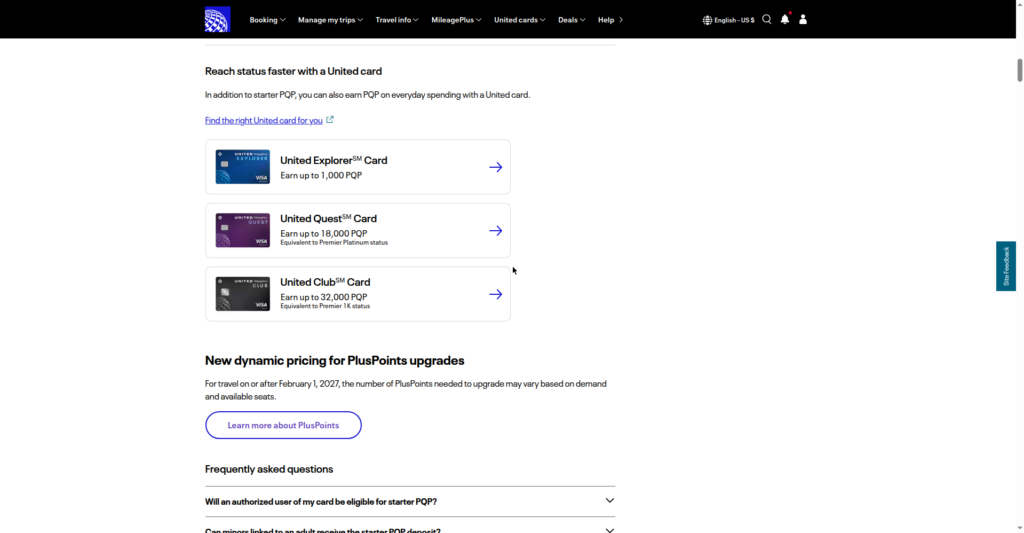The image size is (1024, 533).
Task: Click the purple United Quest card image
Action: pos(243,230)
